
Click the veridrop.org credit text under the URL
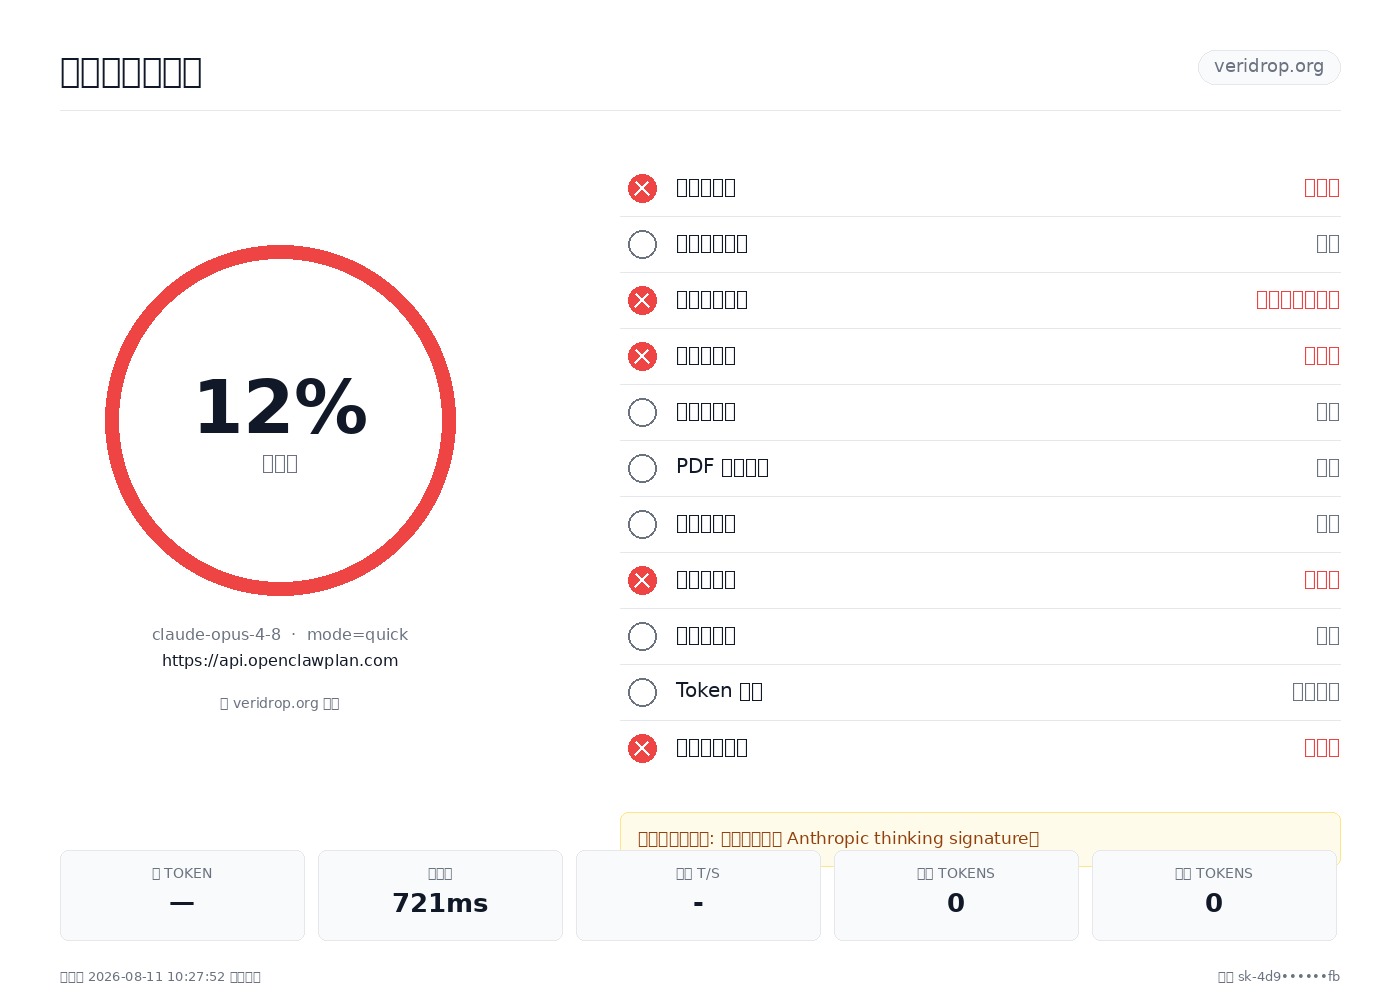pyautogui.click(x=280, y=703)
